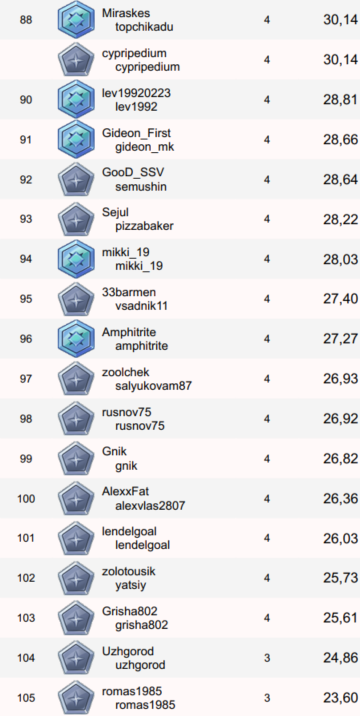This screenshot has width=360, height=716.
Task: Select the blue hexagon badge for mikki_19
Action: 76,259
